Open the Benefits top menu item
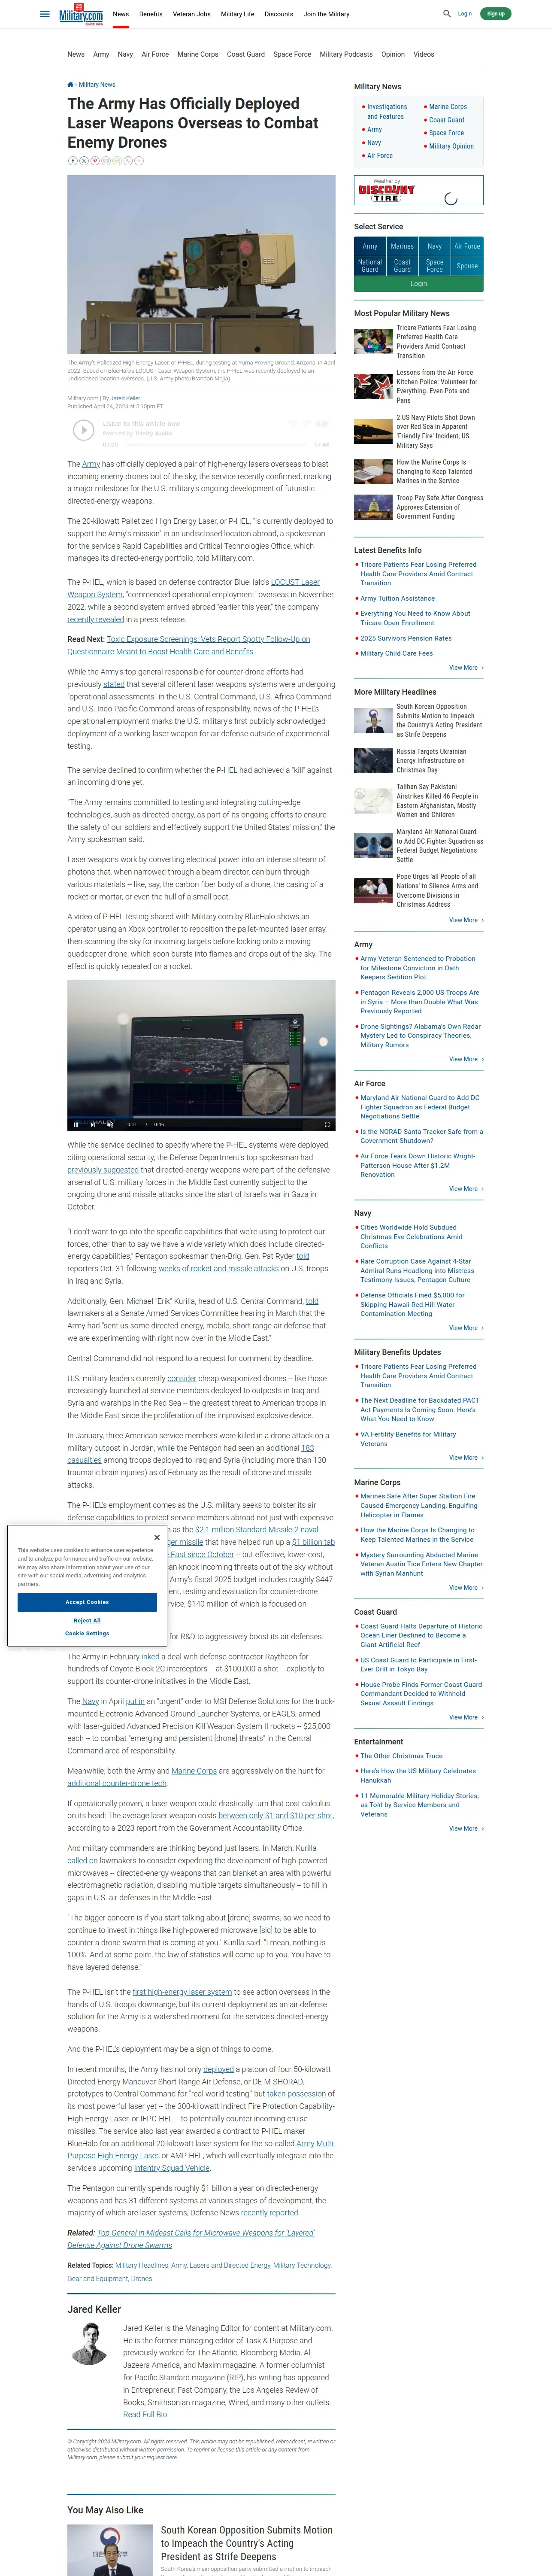Image resolution: width=551 pixels, height=2576 pixels. 151,14
